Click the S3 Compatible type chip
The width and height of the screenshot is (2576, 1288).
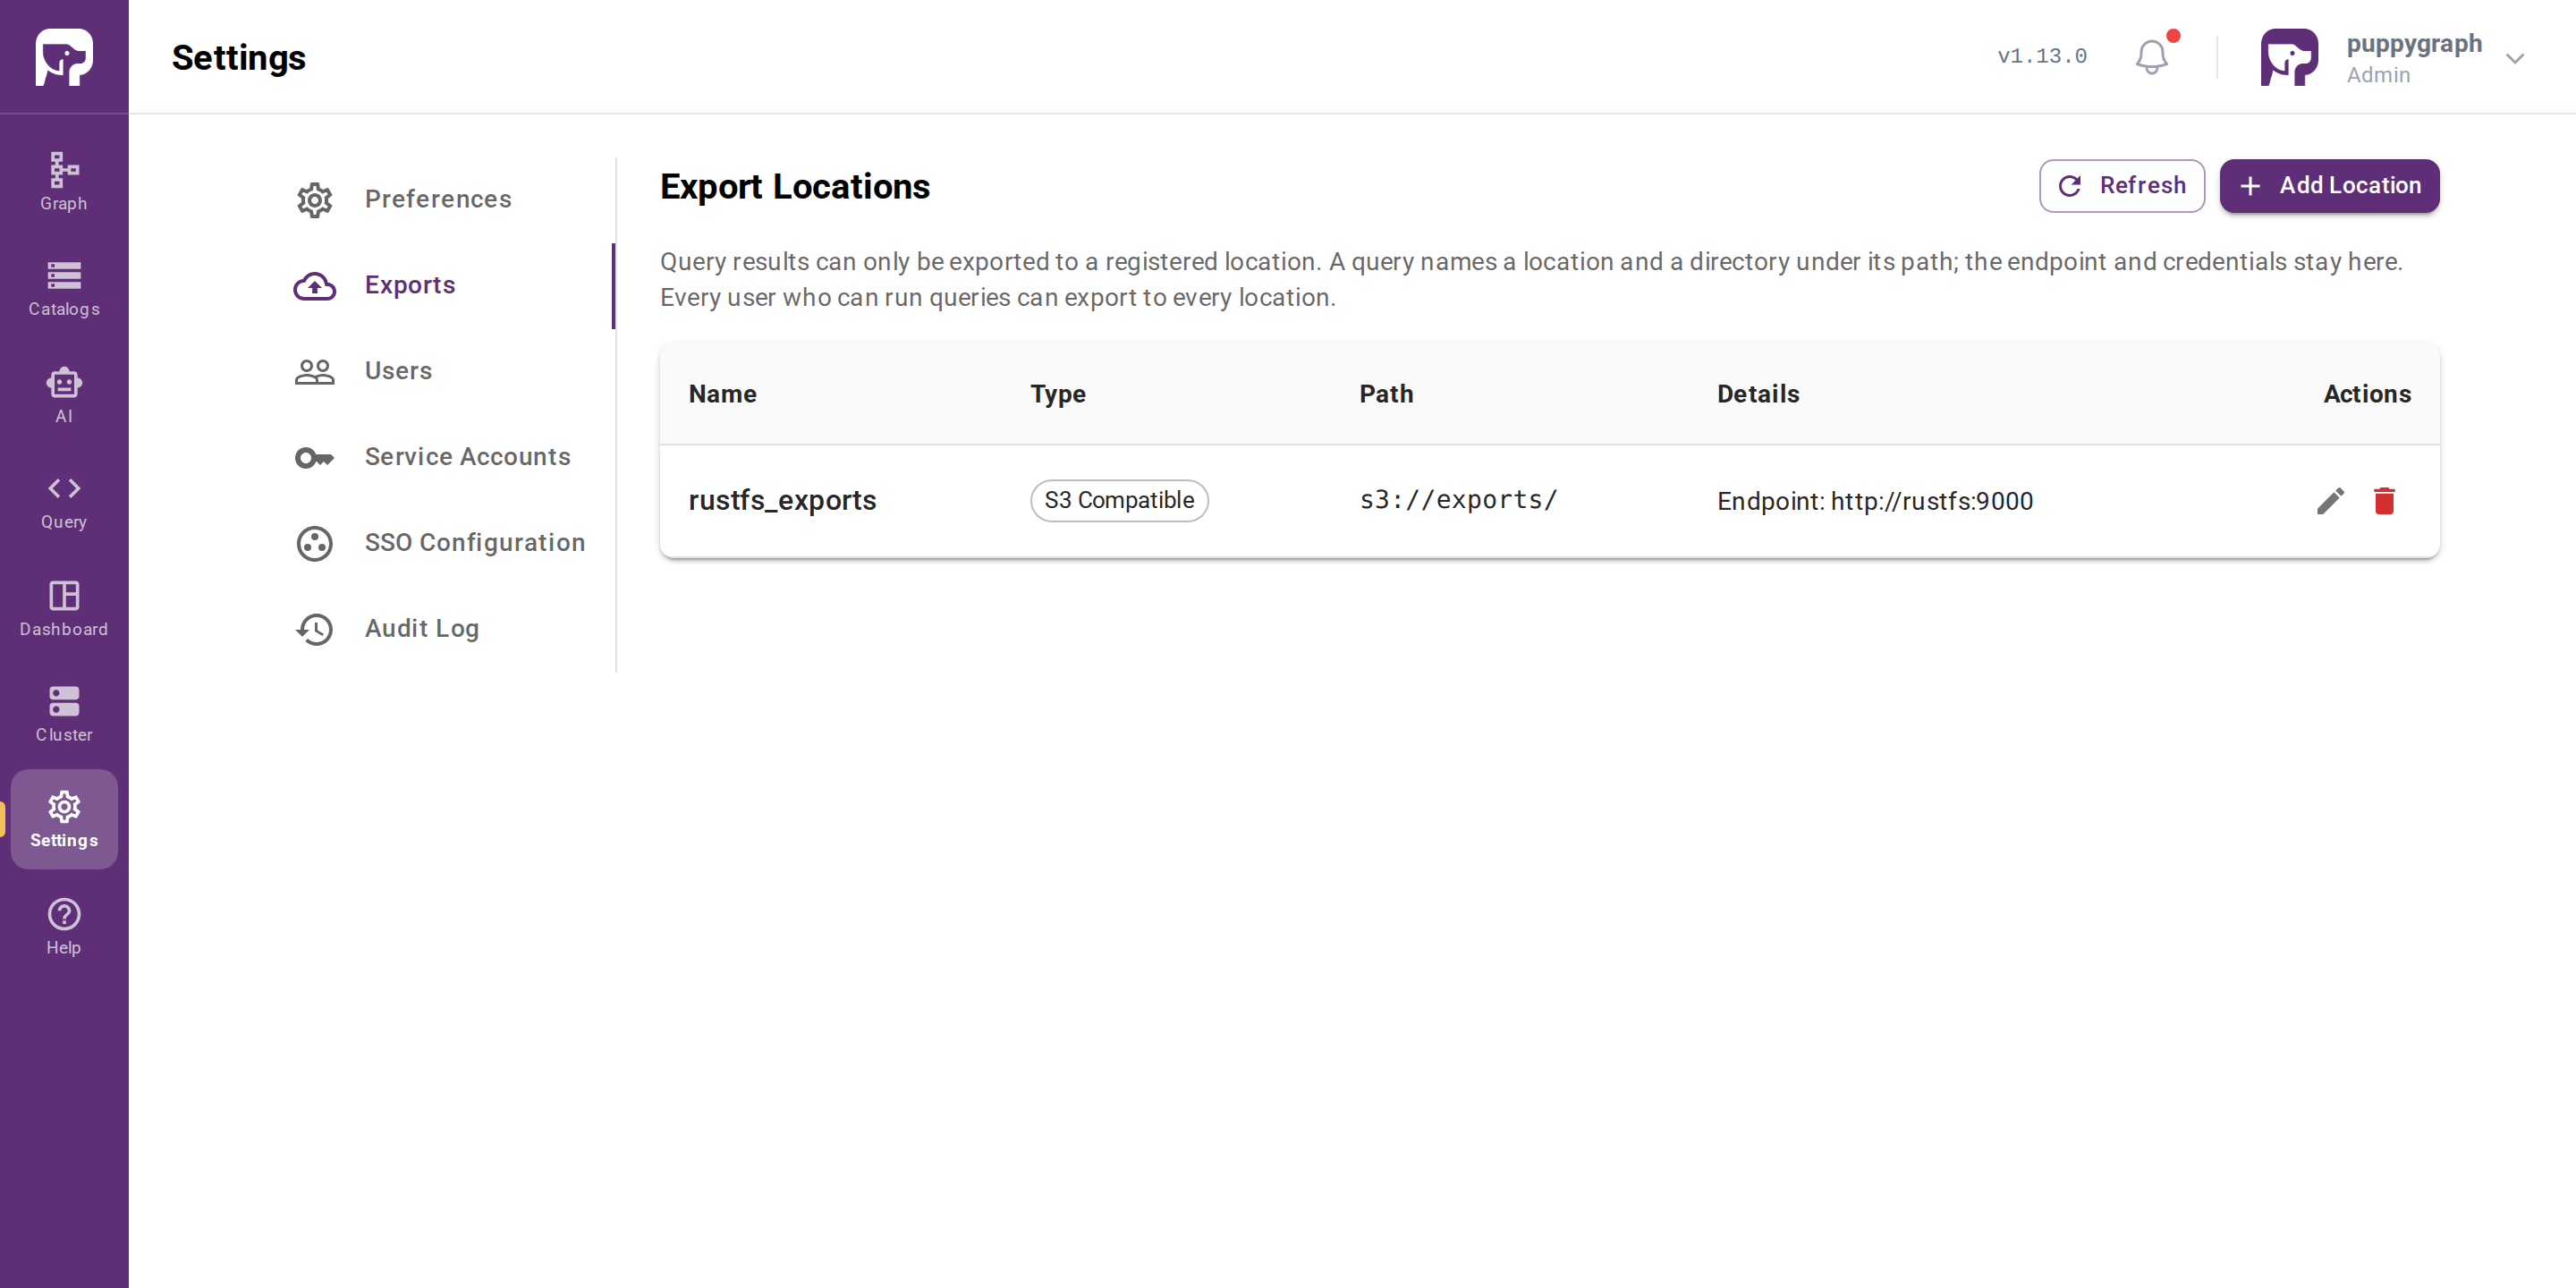coord(1119,500)
